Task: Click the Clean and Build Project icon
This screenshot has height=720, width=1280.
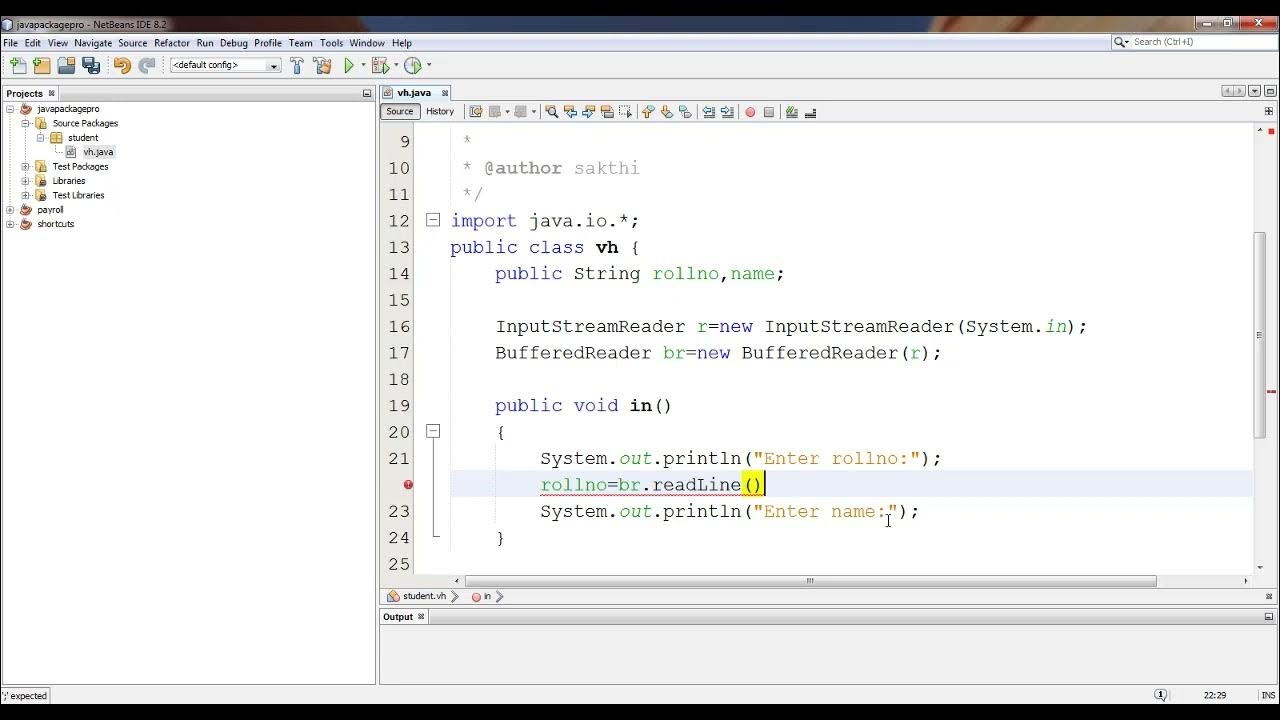Action: pyautogui.click(x=322, y=65)
